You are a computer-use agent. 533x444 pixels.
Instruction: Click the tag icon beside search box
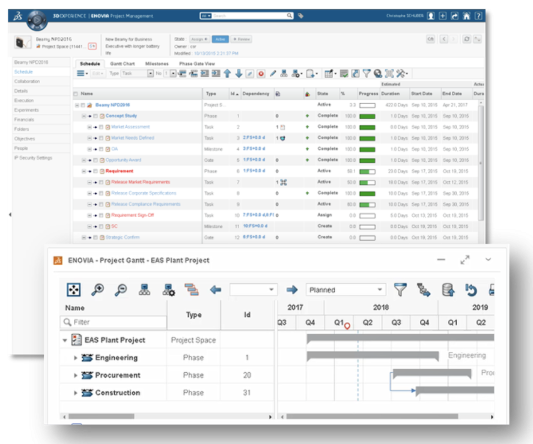(x=300, y=16)
